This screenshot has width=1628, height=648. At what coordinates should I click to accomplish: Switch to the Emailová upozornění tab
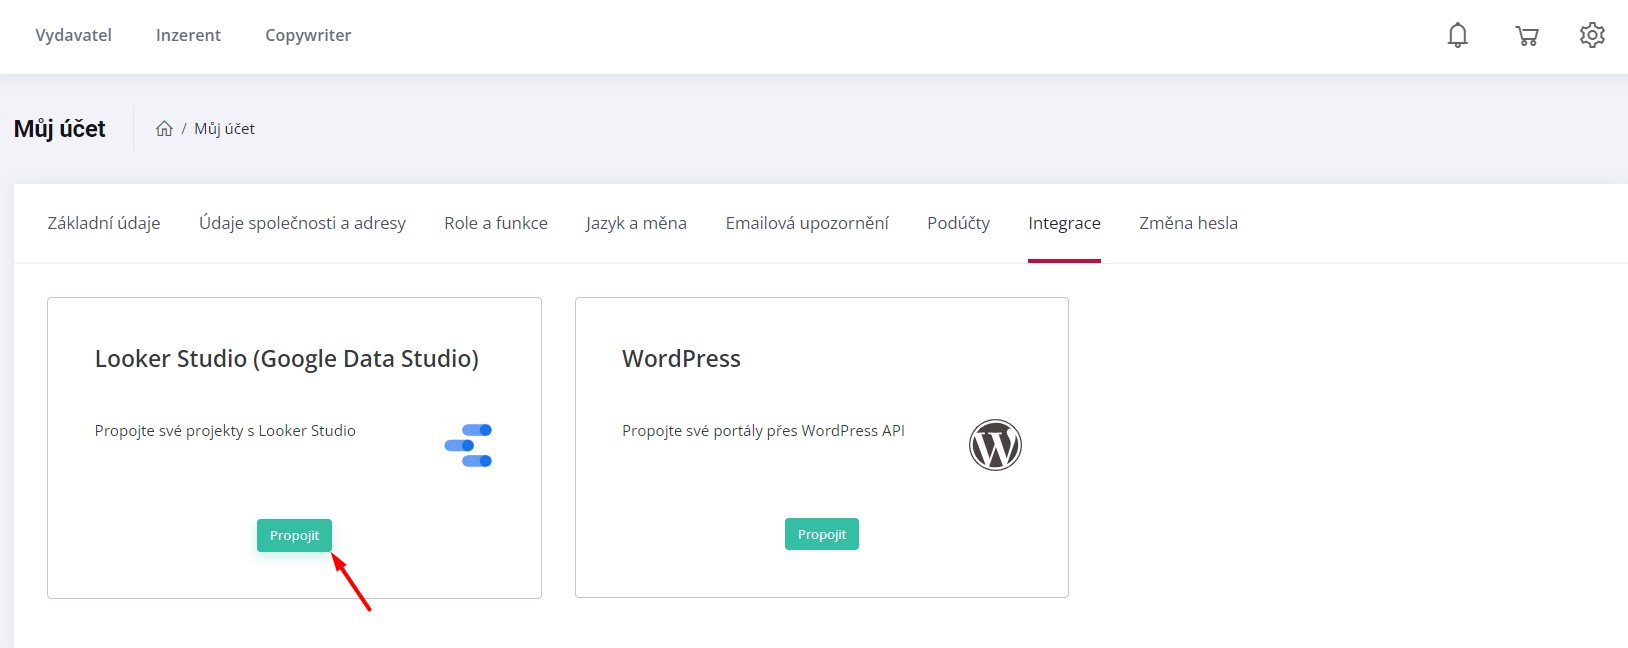(807, 223)
